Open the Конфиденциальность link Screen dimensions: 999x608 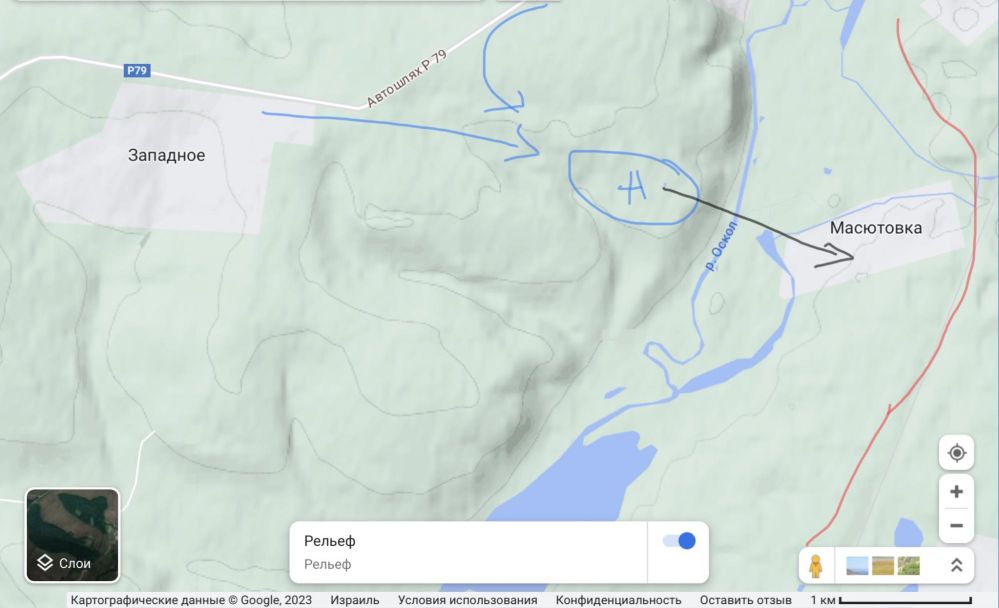(x=618, y=600)
